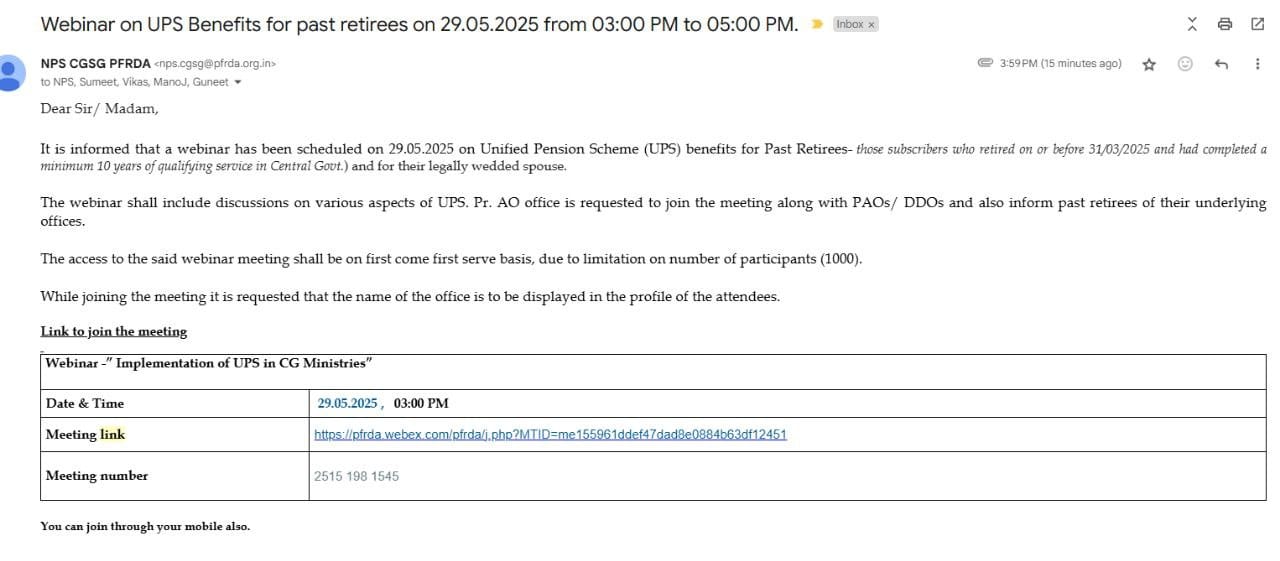Open the three-dot More options menu
This screenshot has width=1280, height=561.
click(1257, 64)
